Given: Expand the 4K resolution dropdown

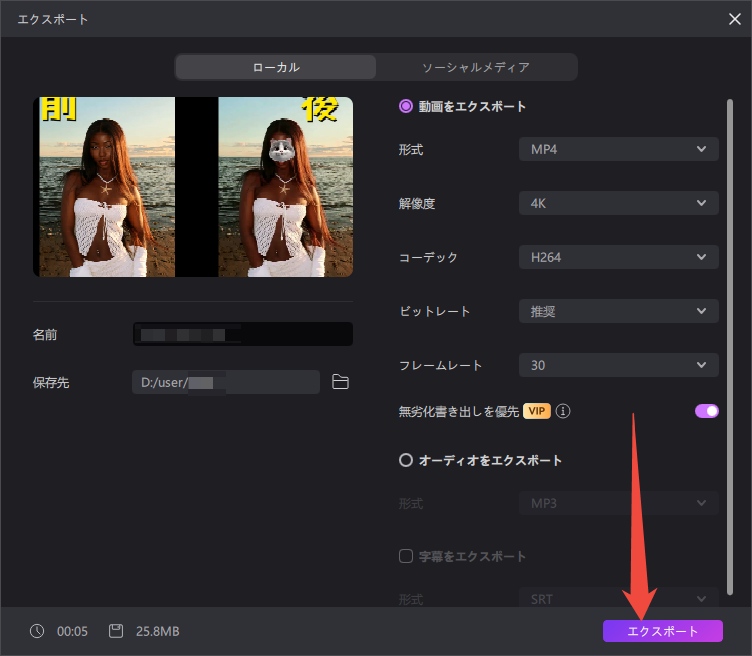Looking at the screenshot, I should (618, 203).
